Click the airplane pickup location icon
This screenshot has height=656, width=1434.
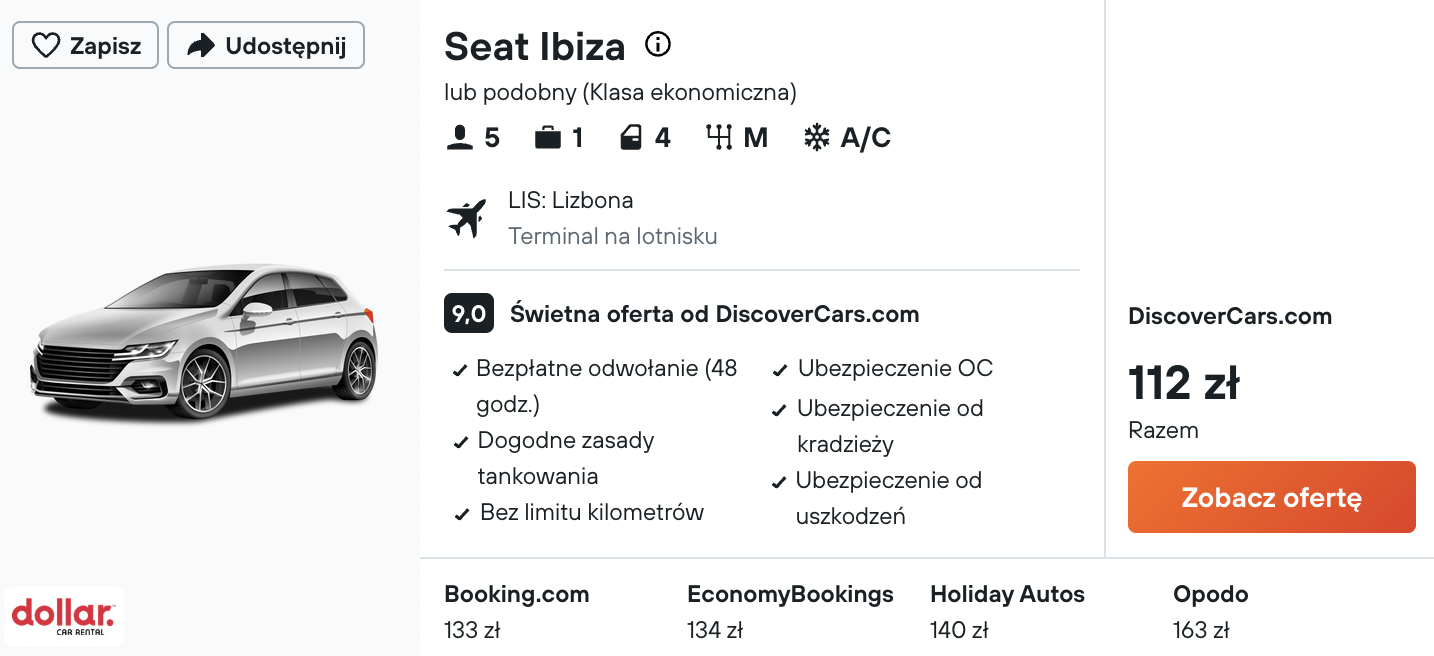click(x=466, y=218)
